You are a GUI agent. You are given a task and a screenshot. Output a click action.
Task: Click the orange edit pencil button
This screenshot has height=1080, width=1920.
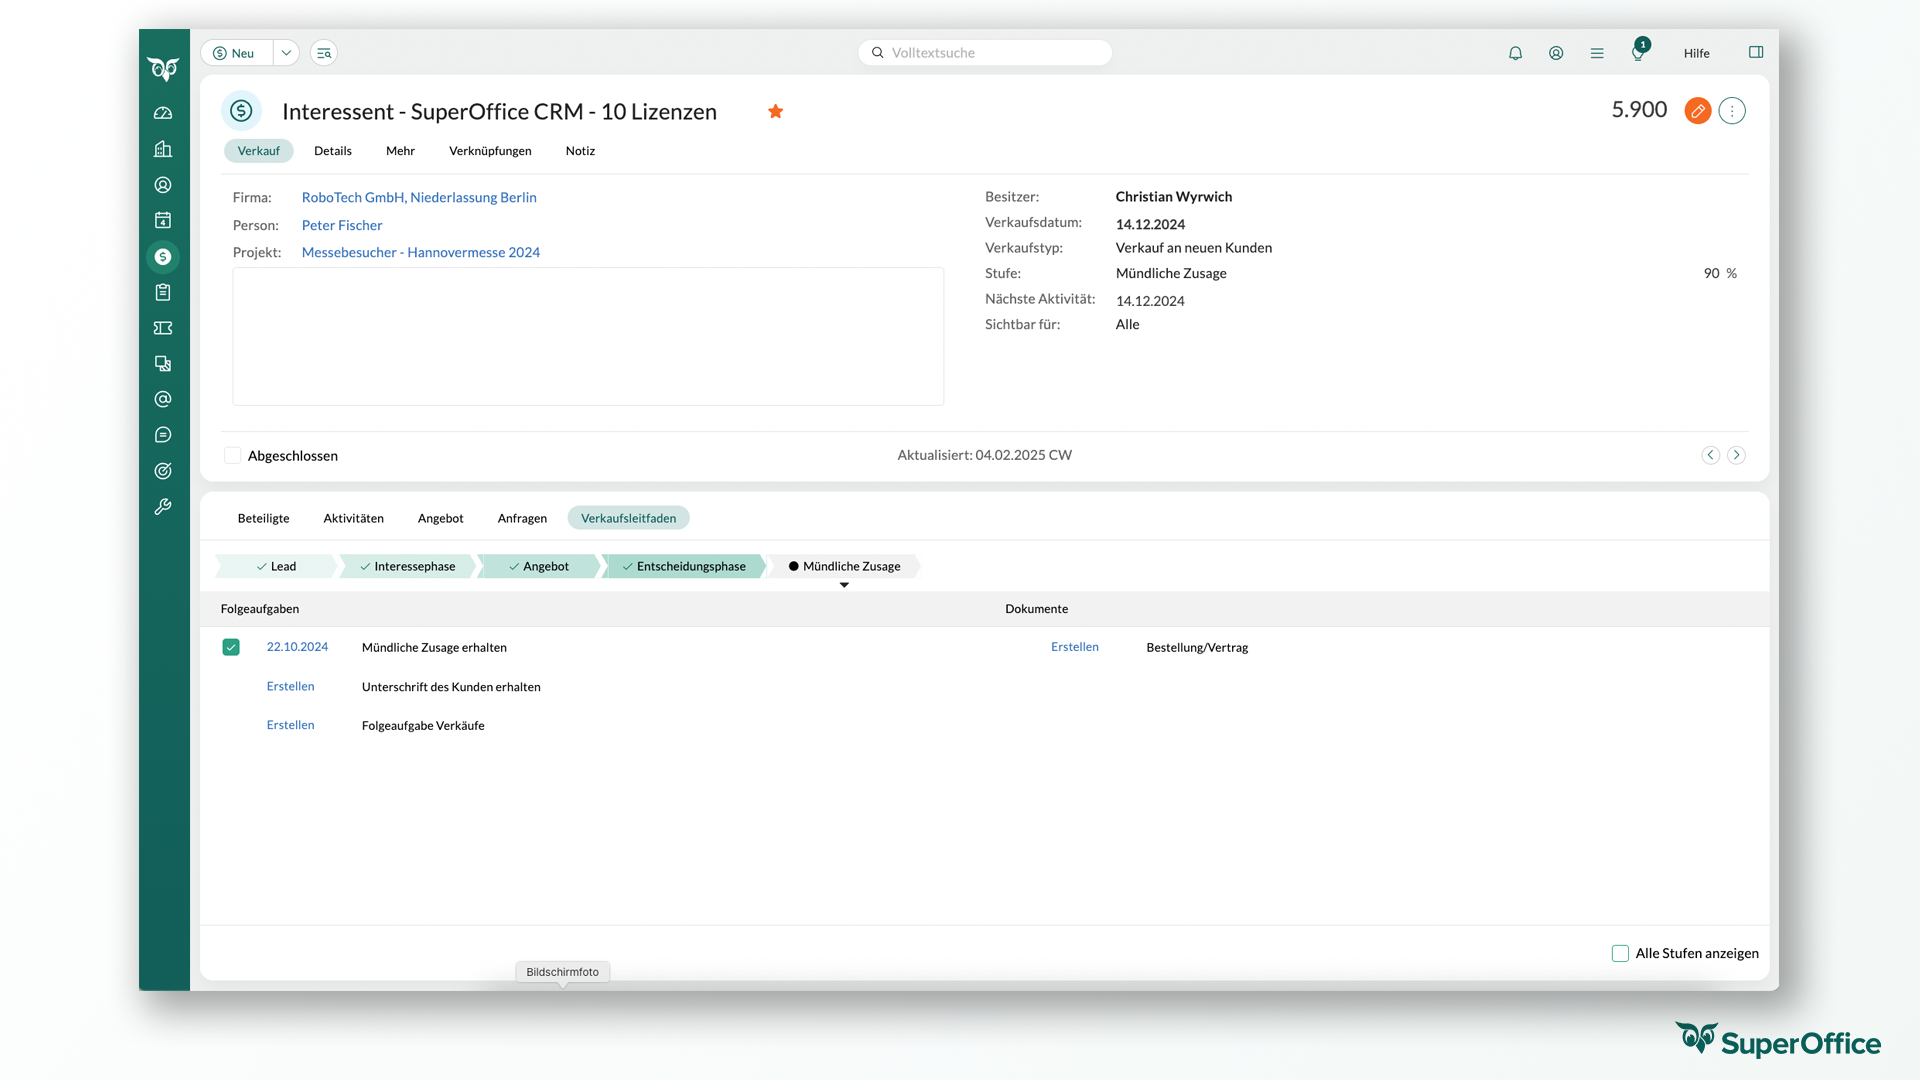1697,111
